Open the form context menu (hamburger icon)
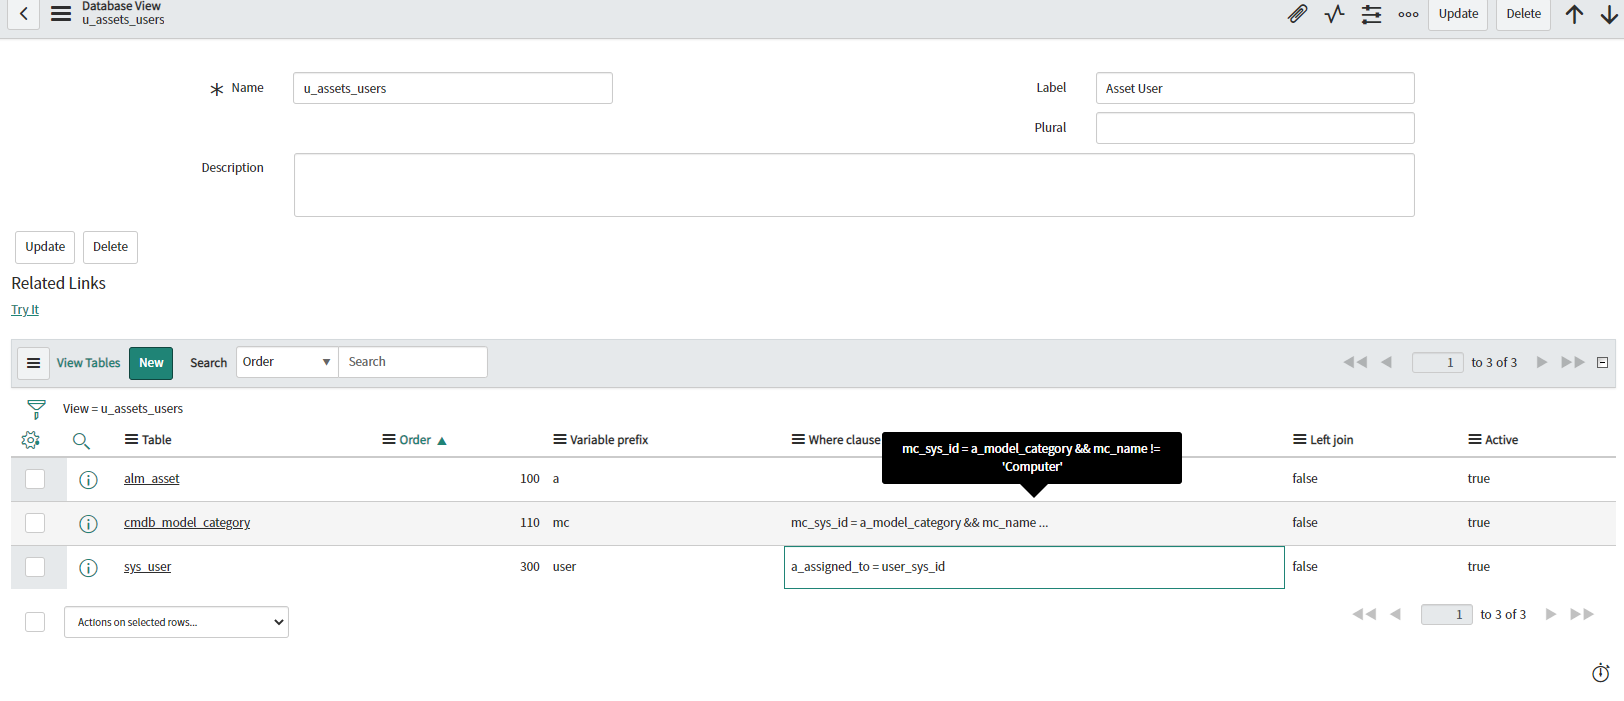Viewport: 1624px width, 701px height. (x=61, y=14)
